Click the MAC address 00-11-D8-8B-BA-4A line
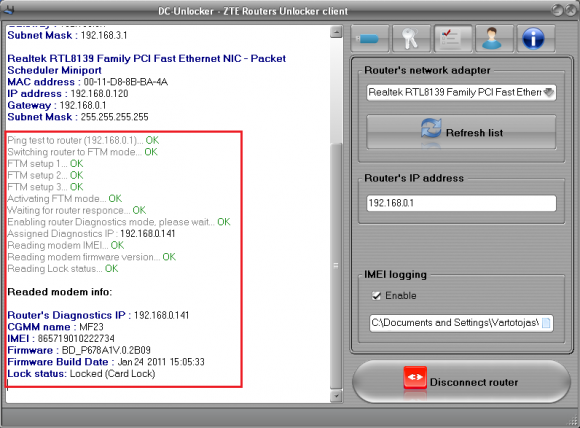Image resolution: width=580 pixels, height=428 pixels. click(x=87, y=82)
